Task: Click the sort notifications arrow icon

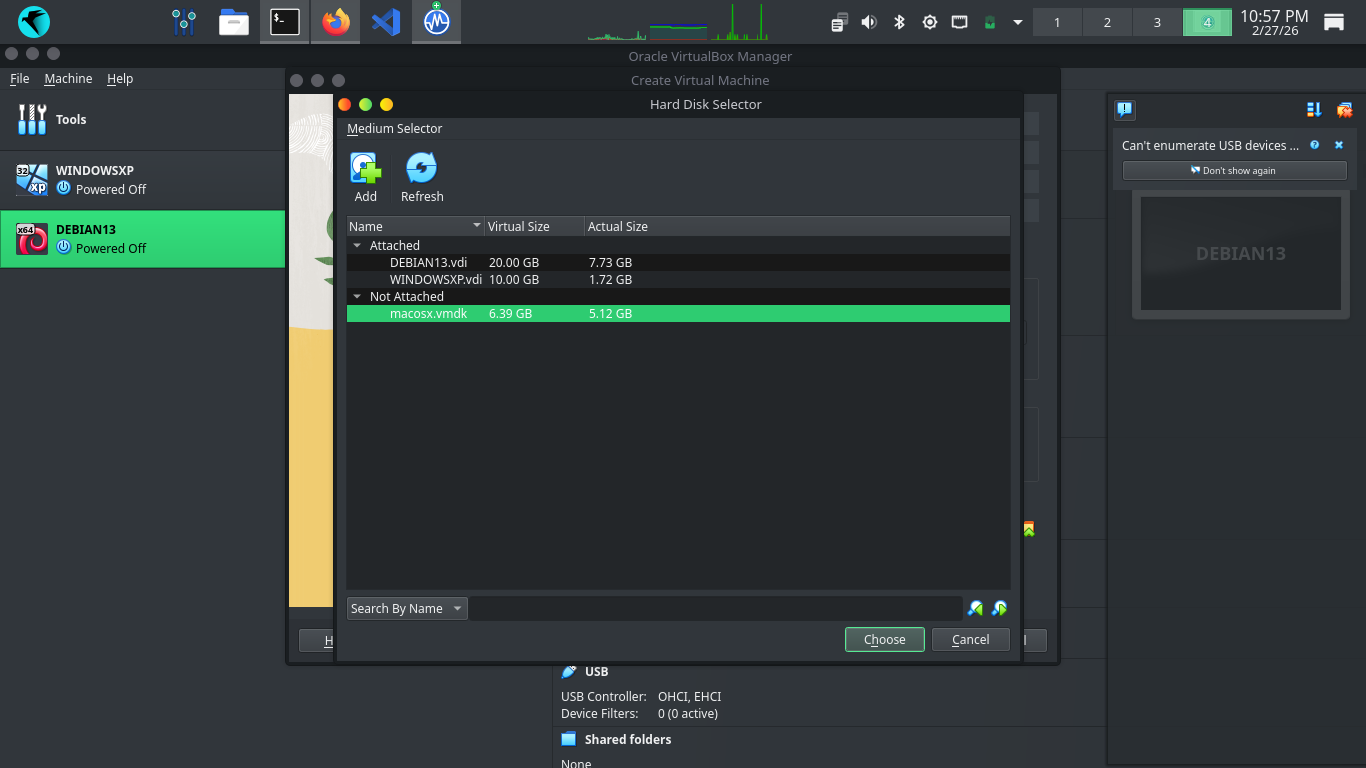Action: pos(1314,110)
